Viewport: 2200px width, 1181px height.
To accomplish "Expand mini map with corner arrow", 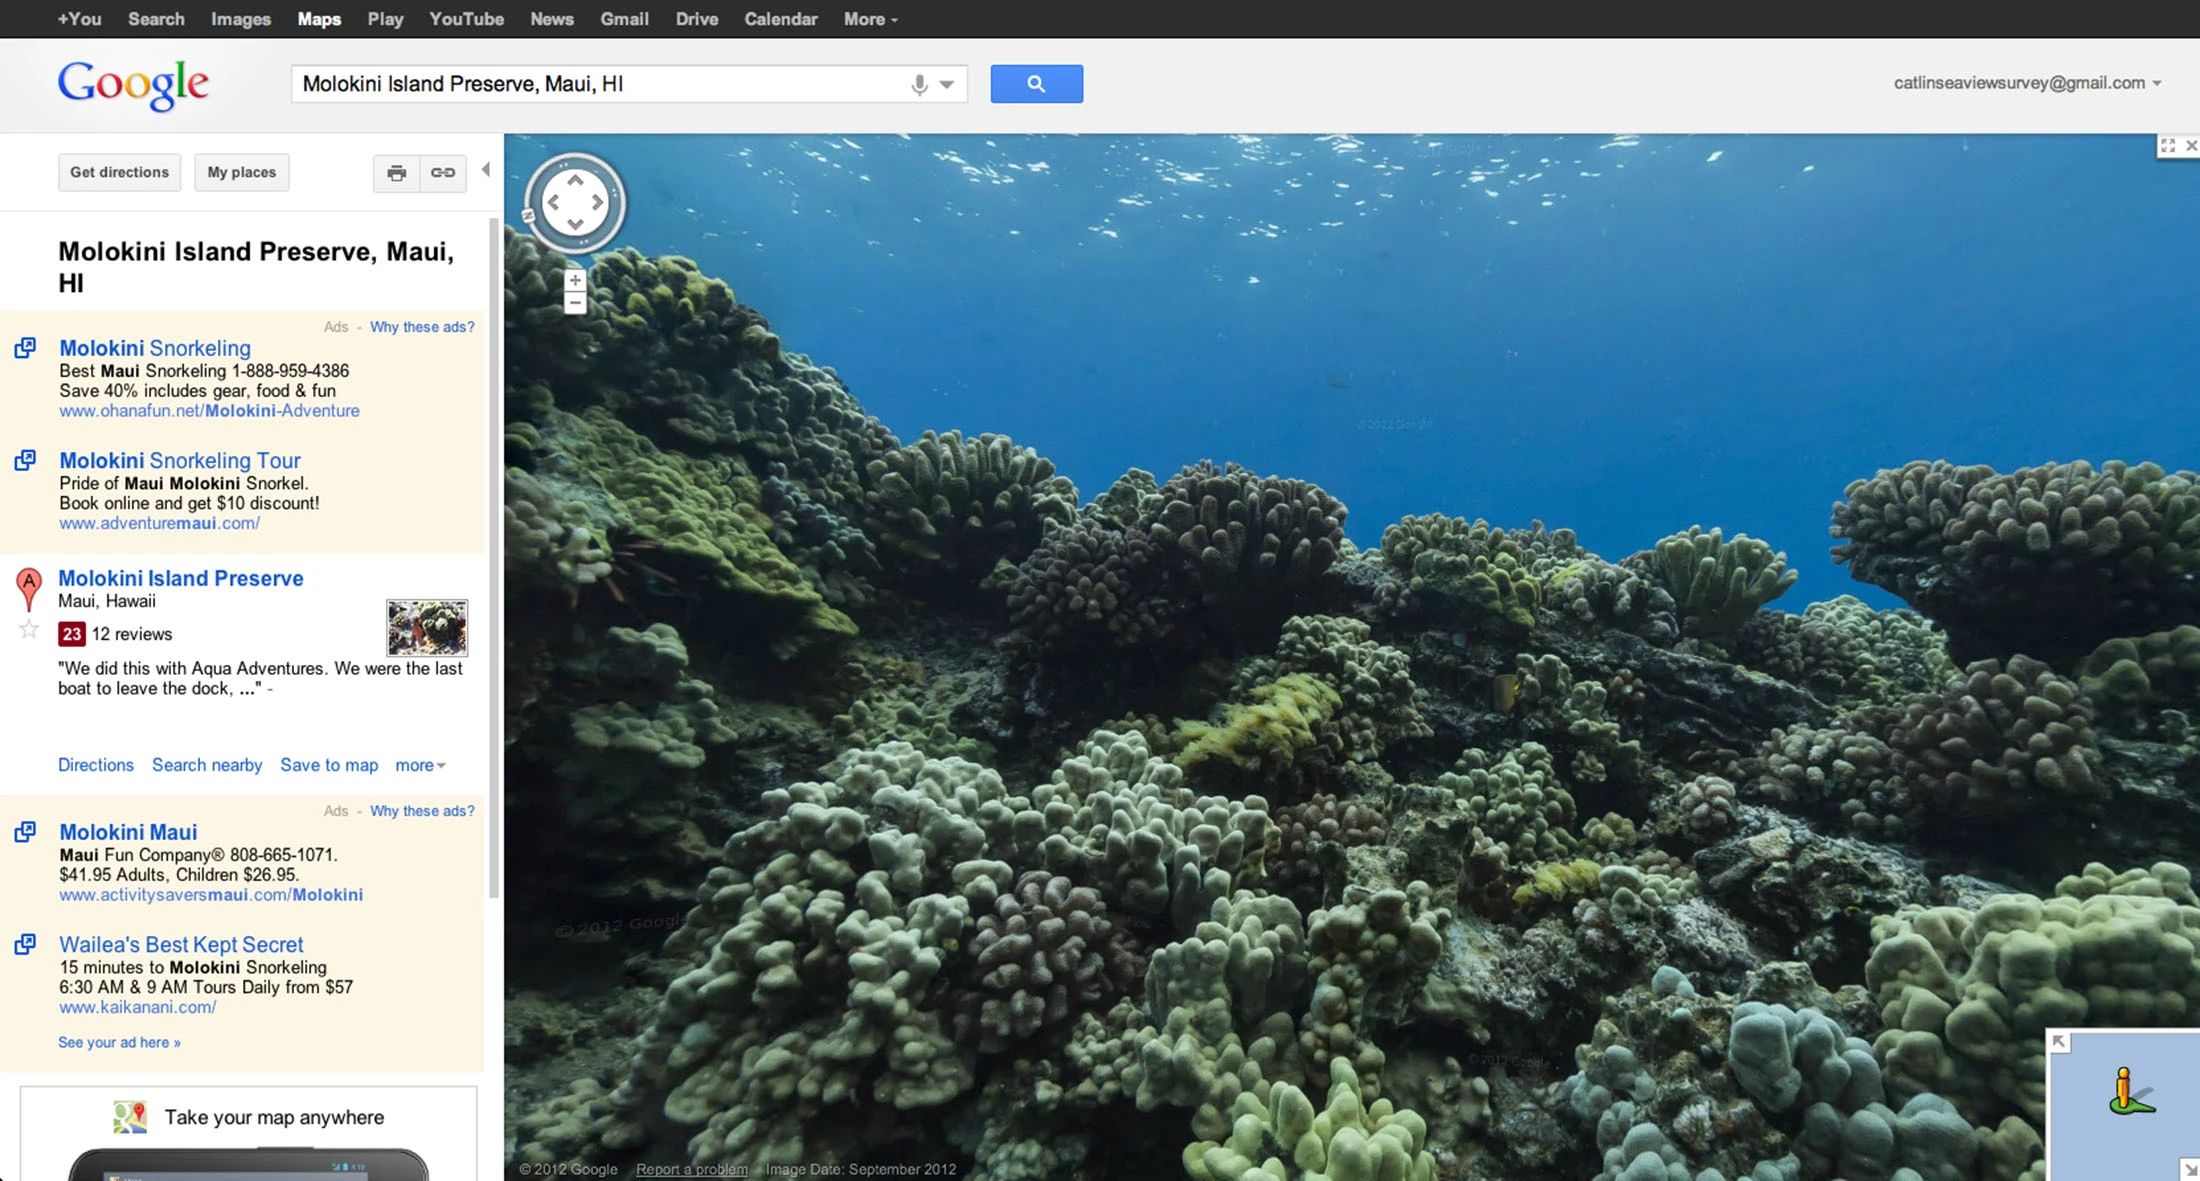I will [x=2059, y=1042].
